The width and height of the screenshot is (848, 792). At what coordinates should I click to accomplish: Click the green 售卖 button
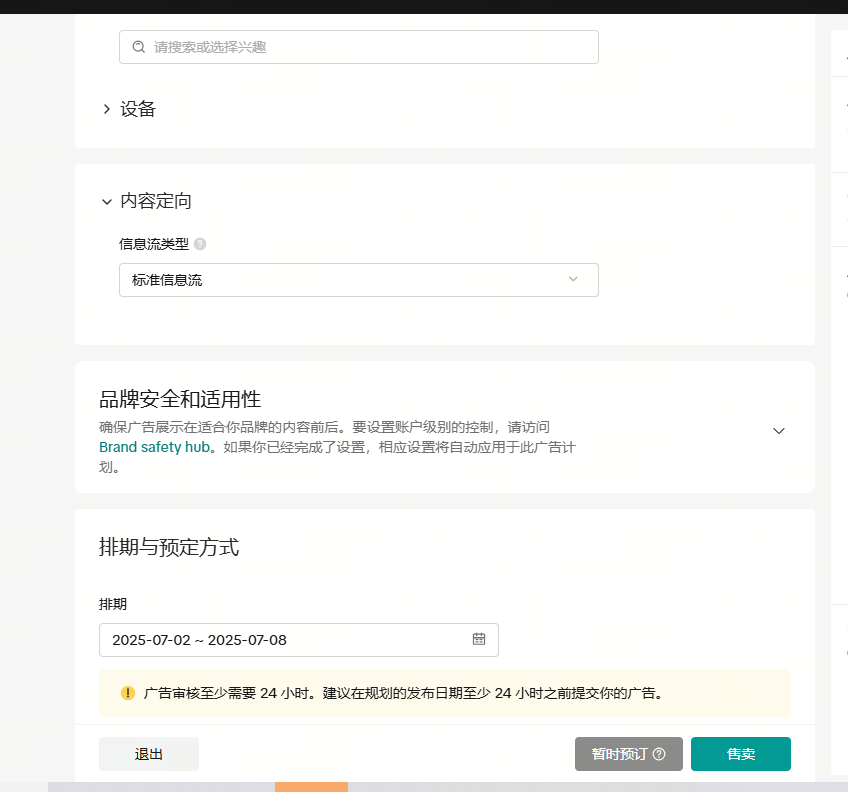740,754
